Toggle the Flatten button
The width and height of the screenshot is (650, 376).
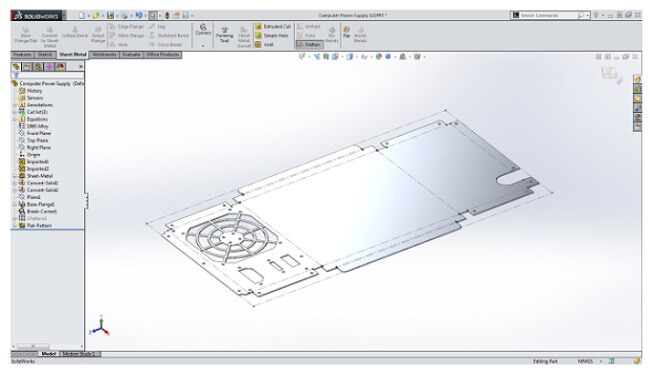pos(309,44)
